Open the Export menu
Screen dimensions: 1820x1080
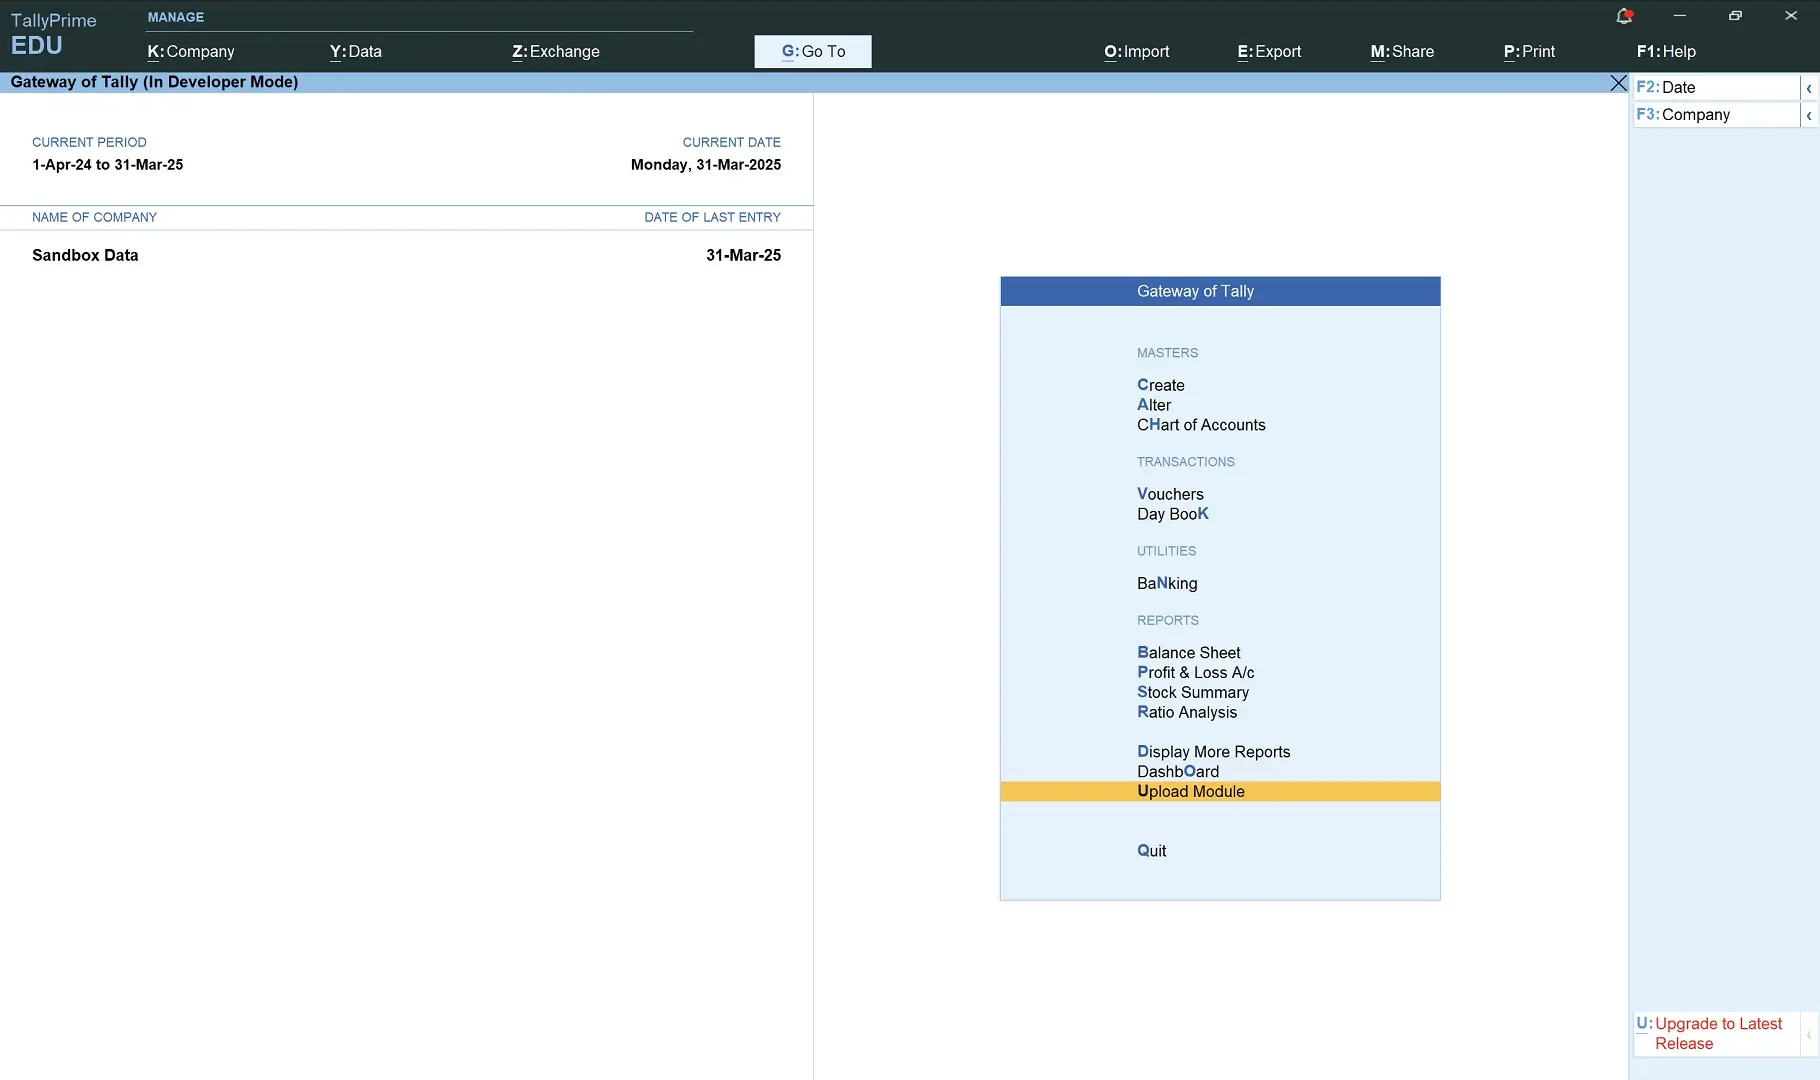point(1269,52)
